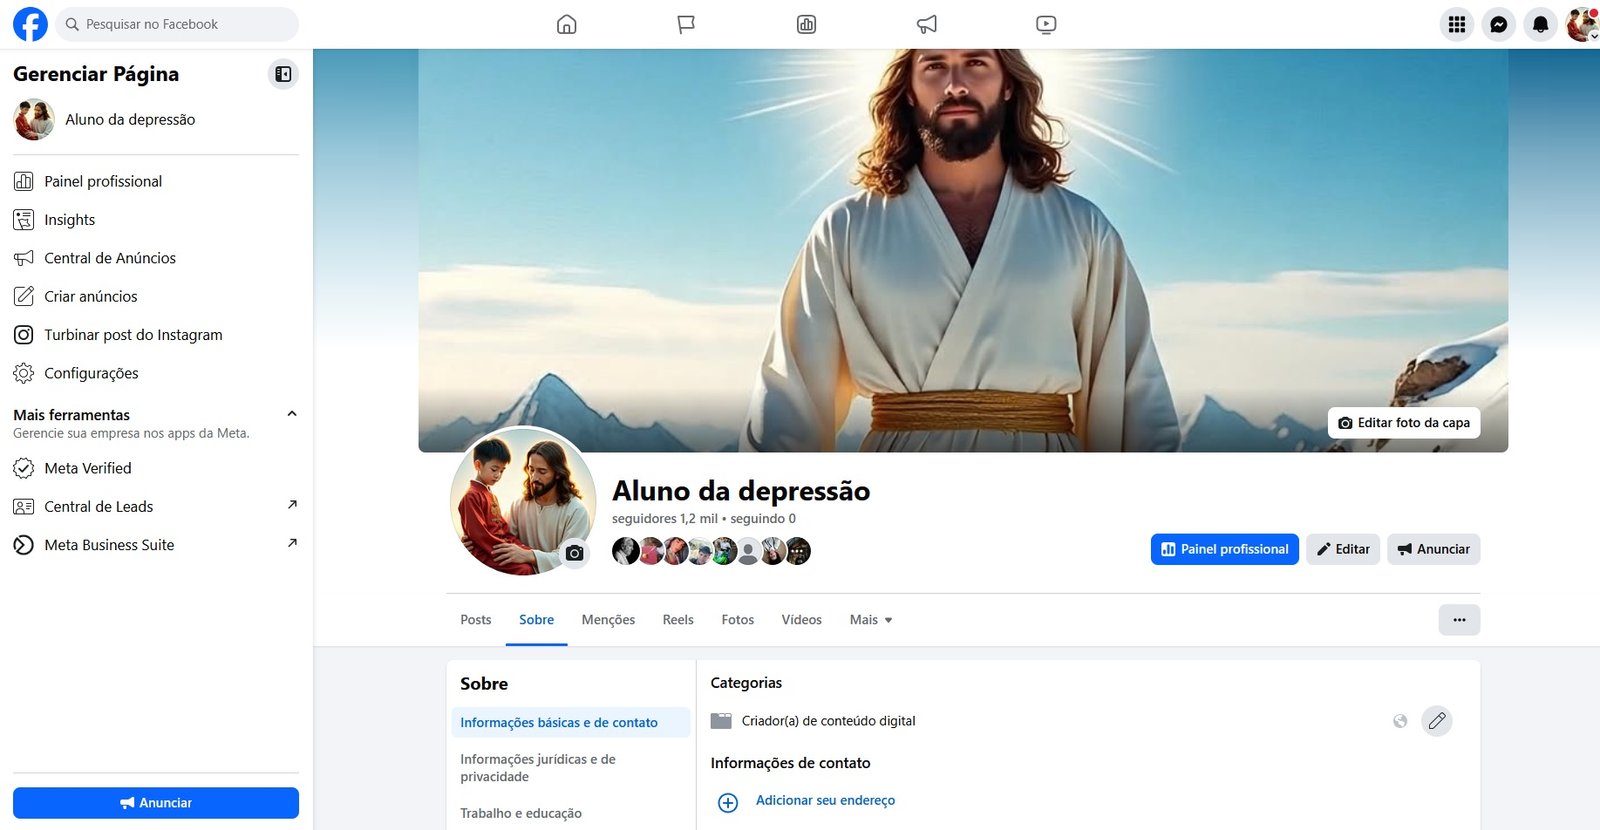Open the apps grid menu icon
Screen dimensions: 1600x830
coord(1457,24)
